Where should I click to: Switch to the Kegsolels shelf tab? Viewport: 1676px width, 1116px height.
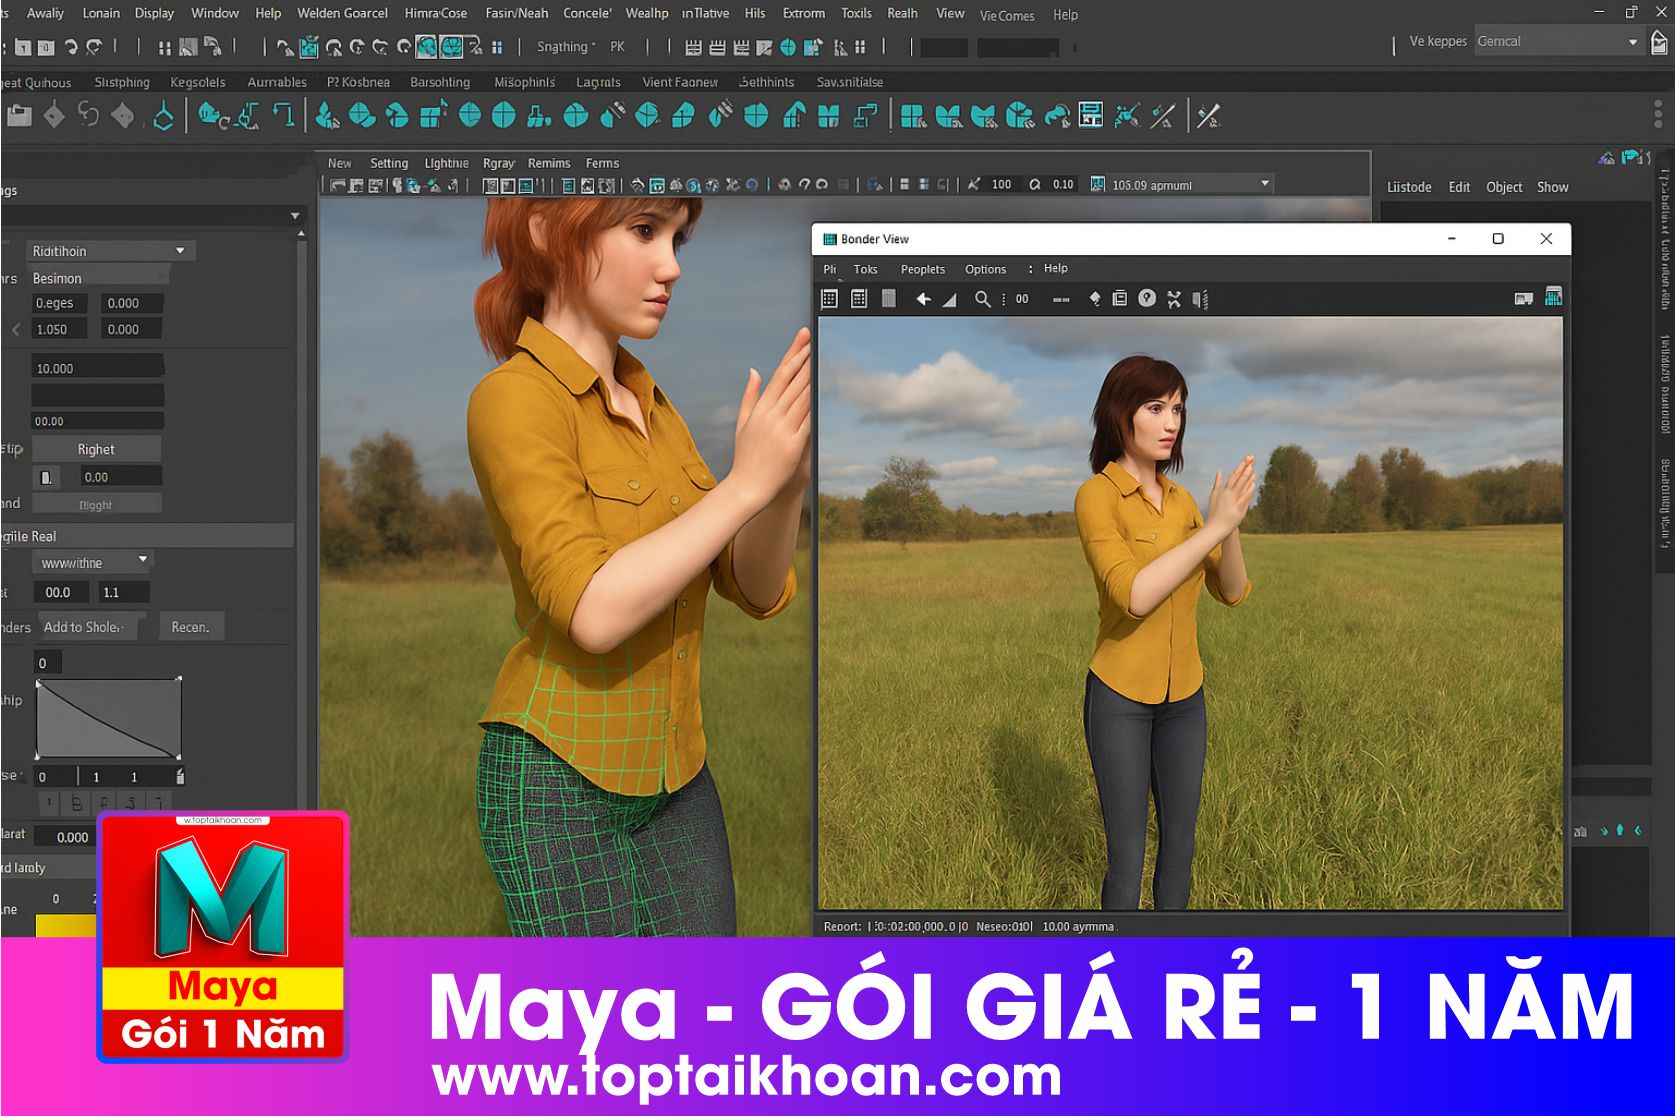198,82
